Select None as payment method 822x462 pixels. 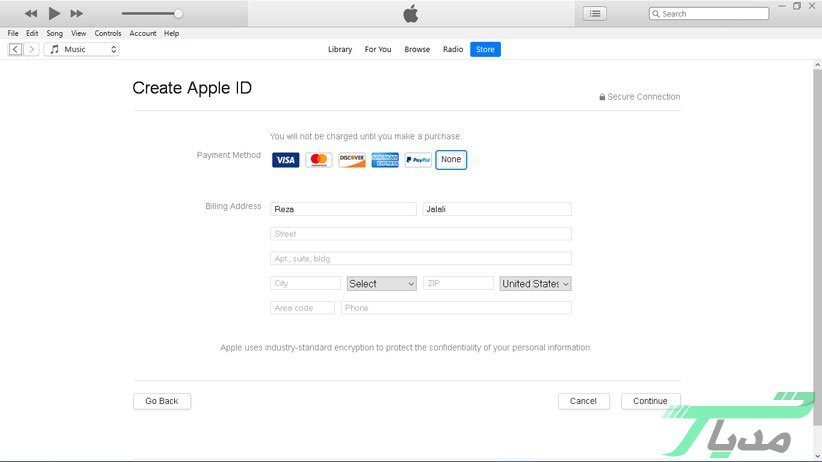coord(451,160)
